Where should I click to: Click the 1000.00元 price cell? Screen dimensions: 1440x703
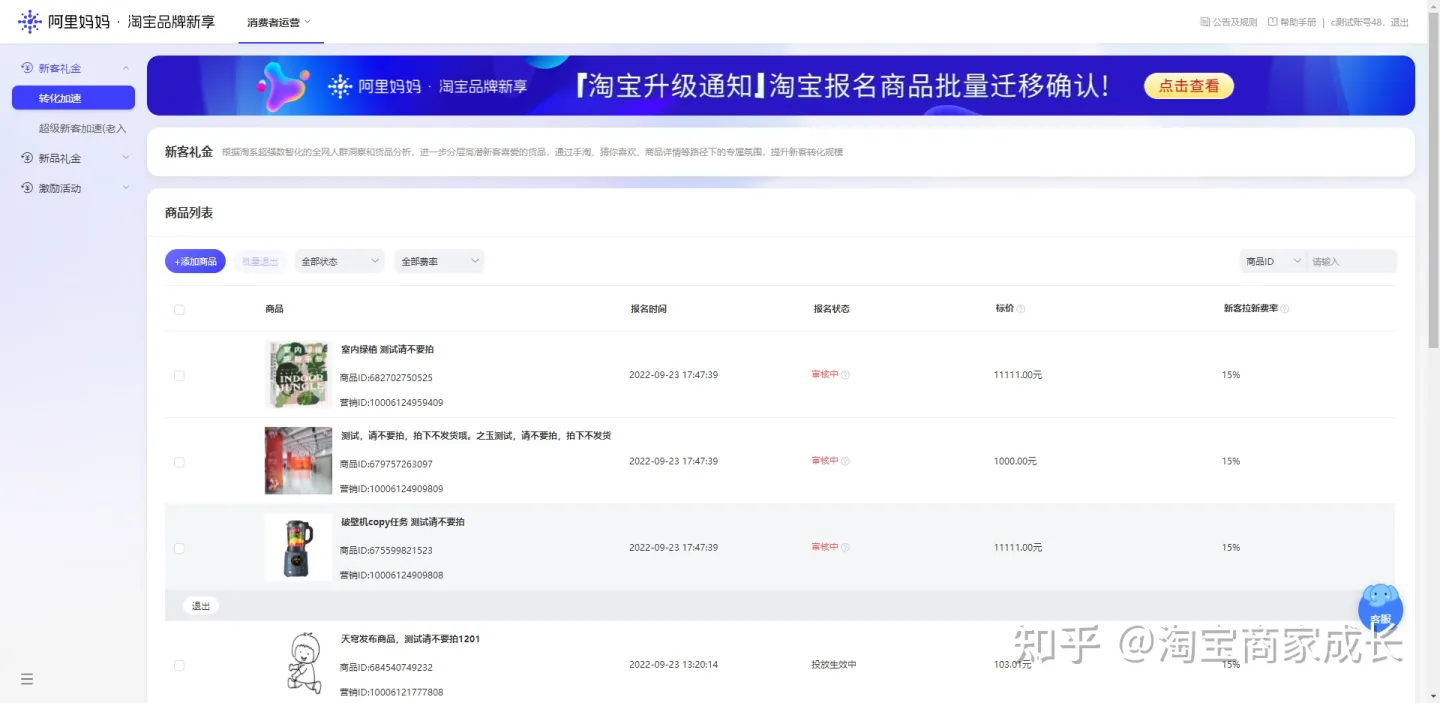[x=1015, y=461]
